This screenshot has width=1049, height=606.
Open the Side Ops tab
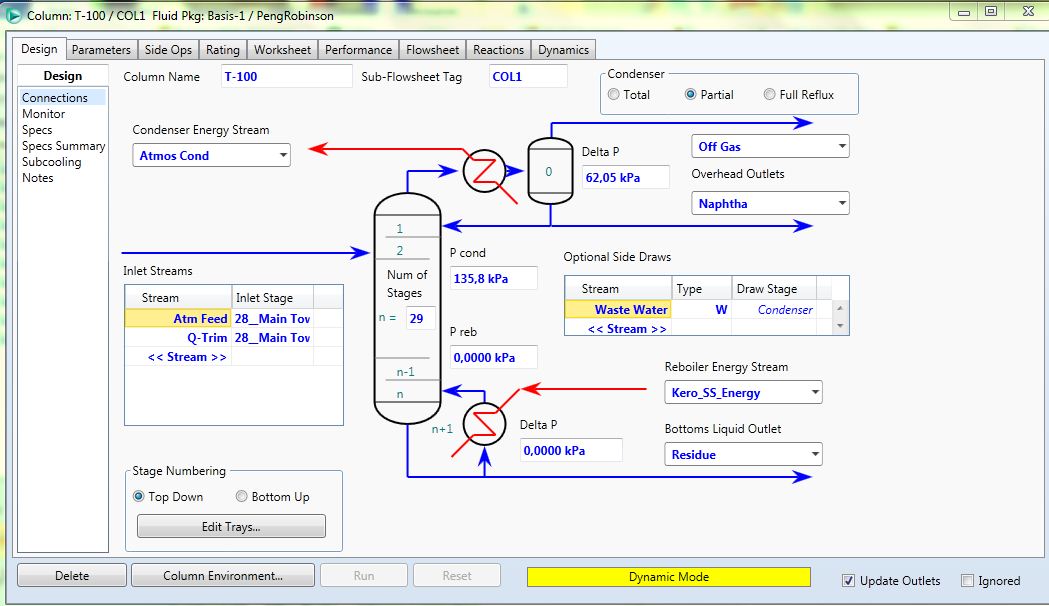[168, 50]
